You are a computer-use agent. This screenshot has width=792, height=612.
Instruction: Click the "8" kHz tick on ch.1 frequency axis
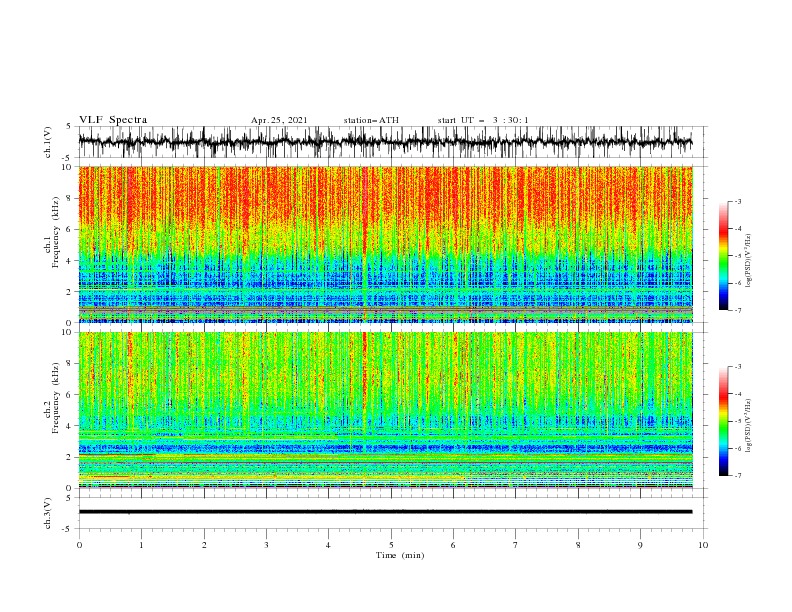[71, 198]
